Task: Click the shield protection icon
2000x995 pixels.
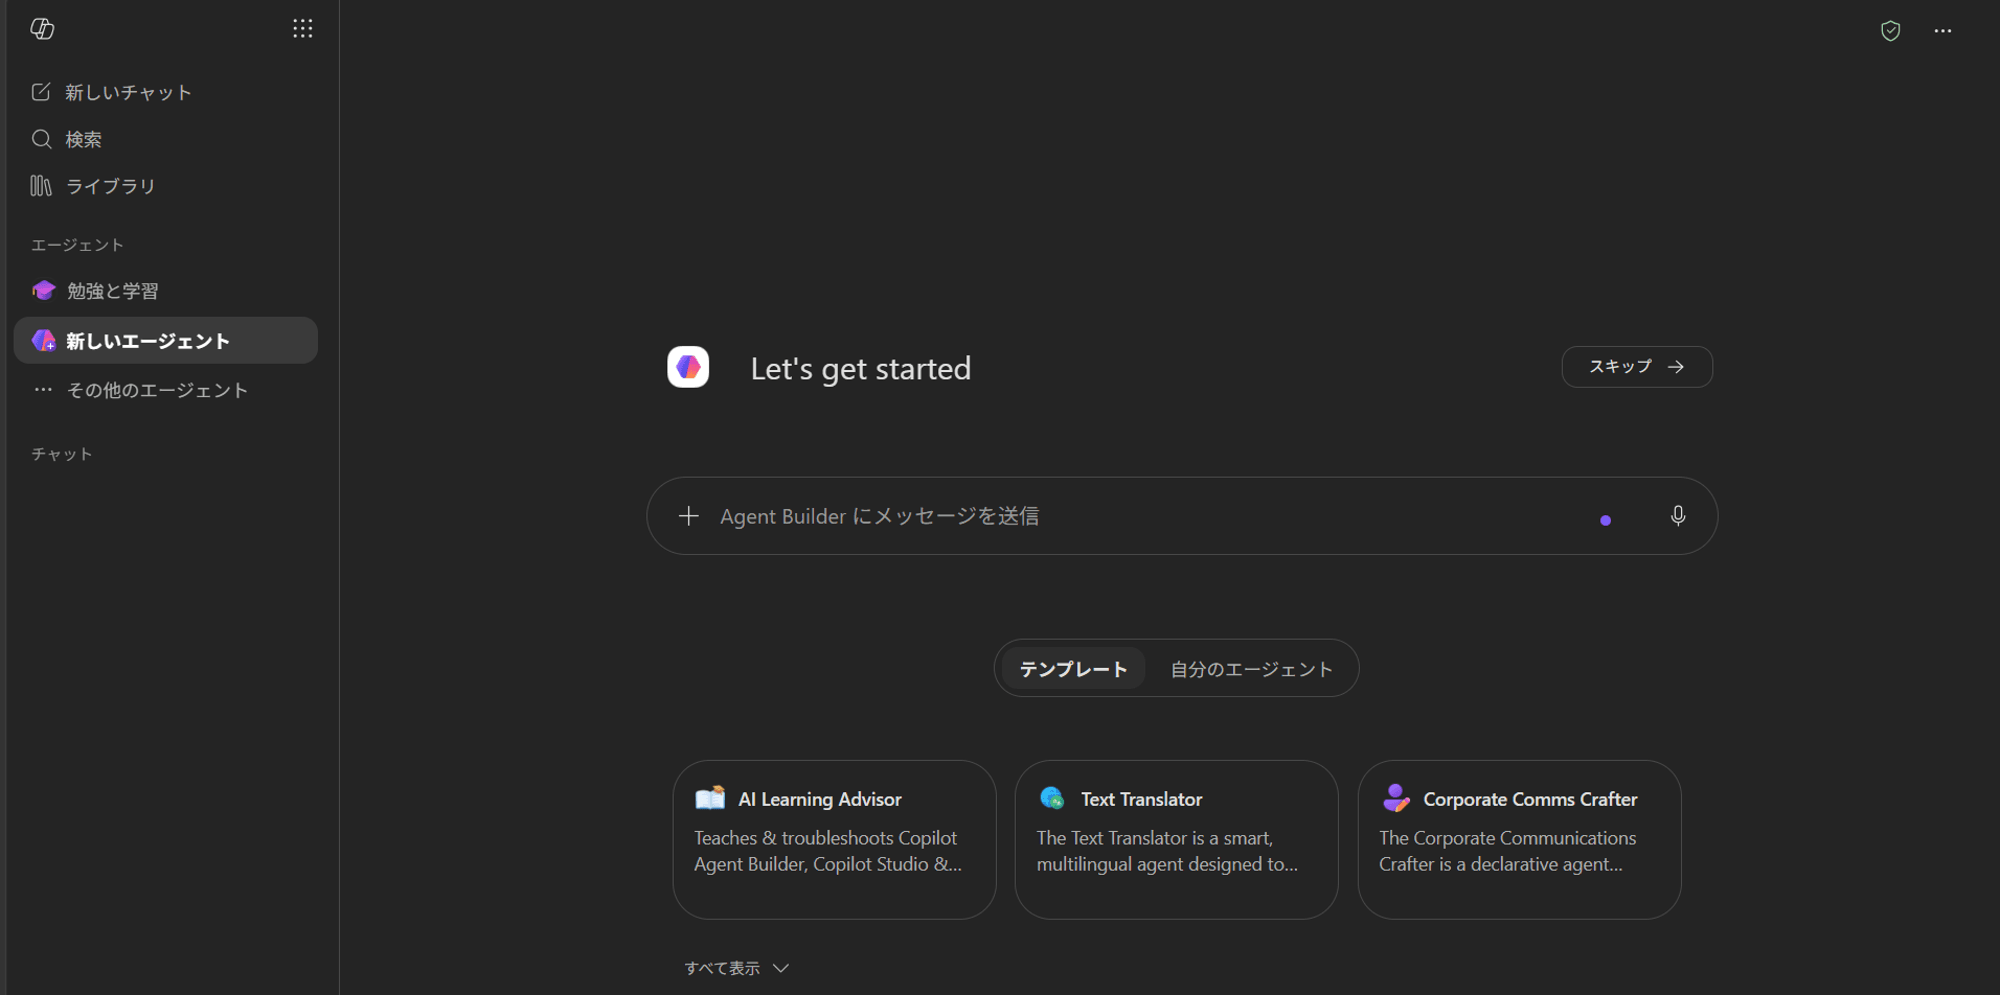Action: [1890, 31]
